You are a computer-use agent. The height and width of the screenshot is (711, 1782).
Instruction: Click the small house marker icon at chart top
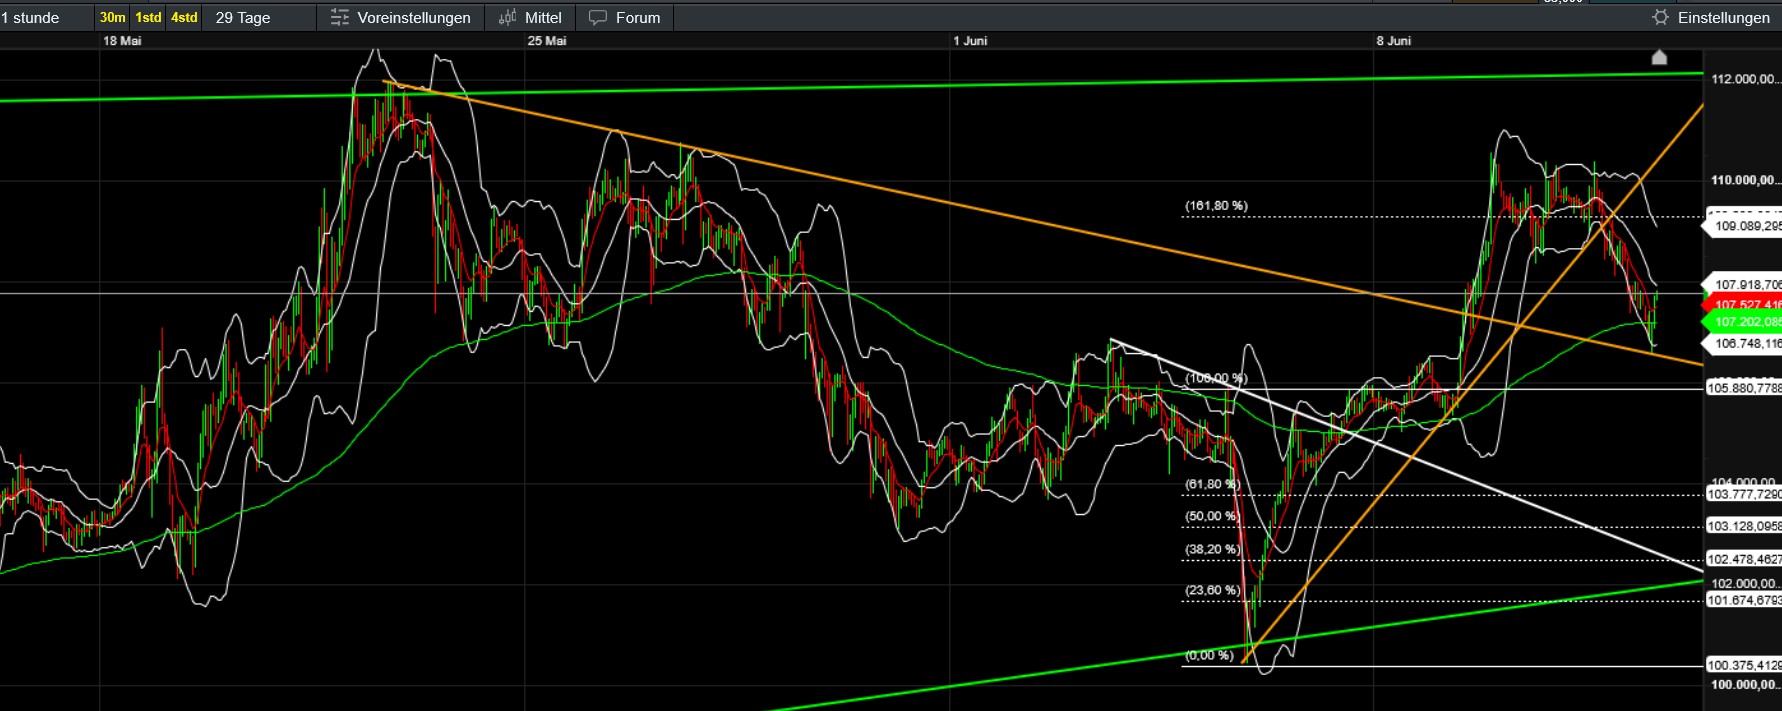(1659, 58)
